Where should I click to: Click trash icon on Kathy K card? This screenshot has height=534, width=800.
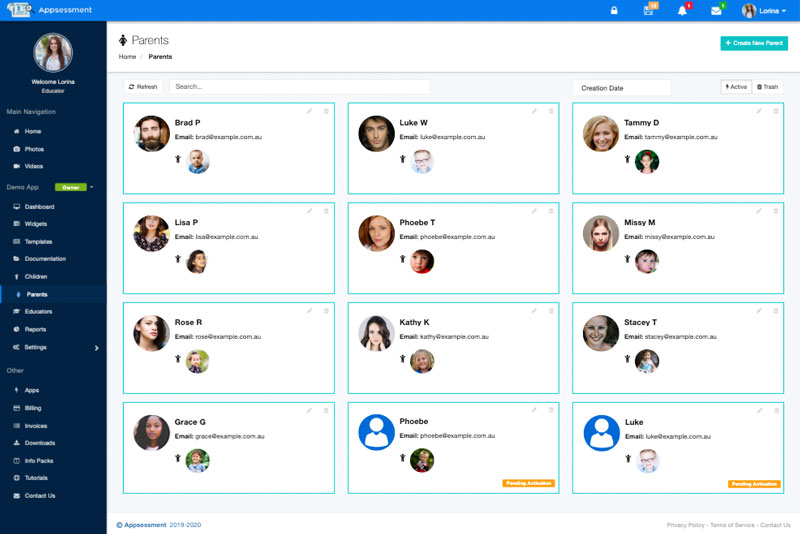(x=550, y=311)
